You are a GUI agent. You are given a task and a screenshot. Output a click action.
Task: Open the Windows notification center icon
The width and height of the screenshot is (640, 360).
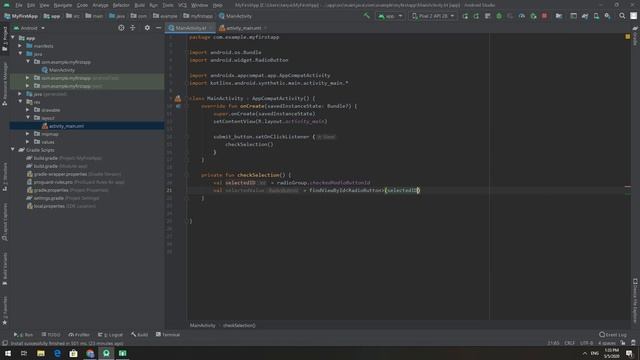[629, 353]
